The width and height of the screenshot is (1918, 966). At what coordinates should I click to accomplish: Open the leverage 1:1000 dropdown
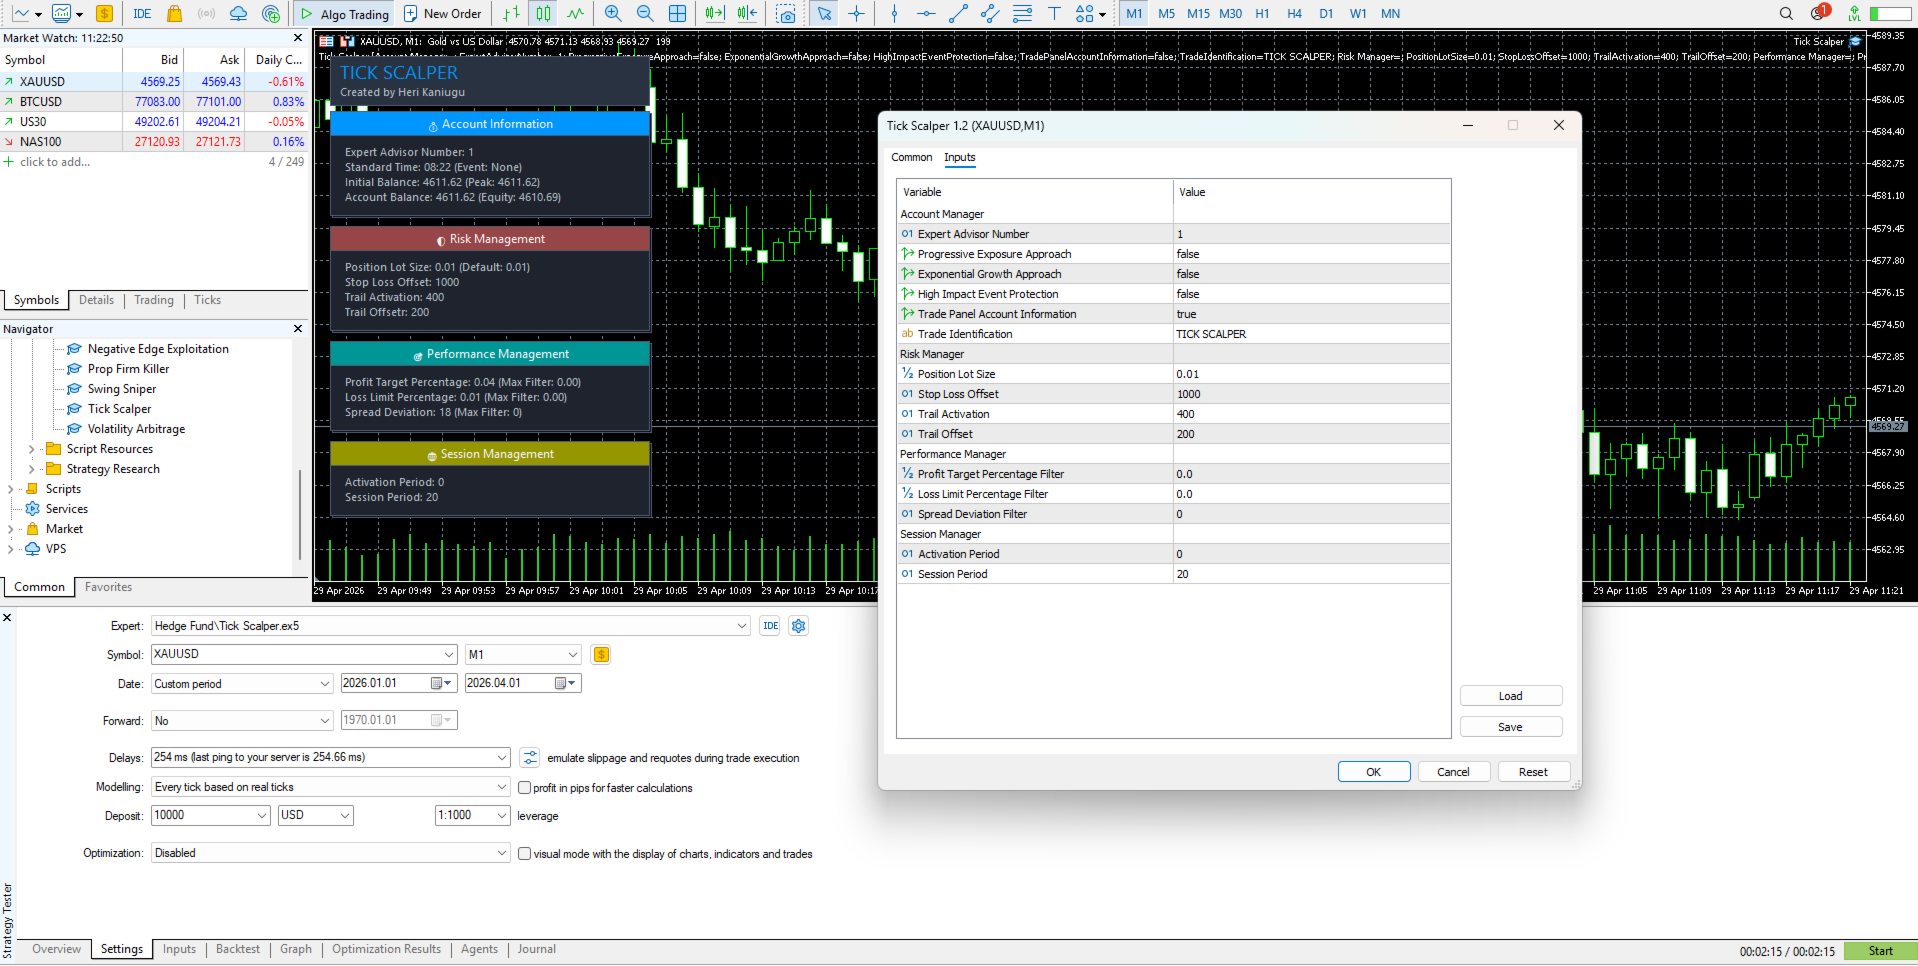pyautogui.click(x=473, y=816)
